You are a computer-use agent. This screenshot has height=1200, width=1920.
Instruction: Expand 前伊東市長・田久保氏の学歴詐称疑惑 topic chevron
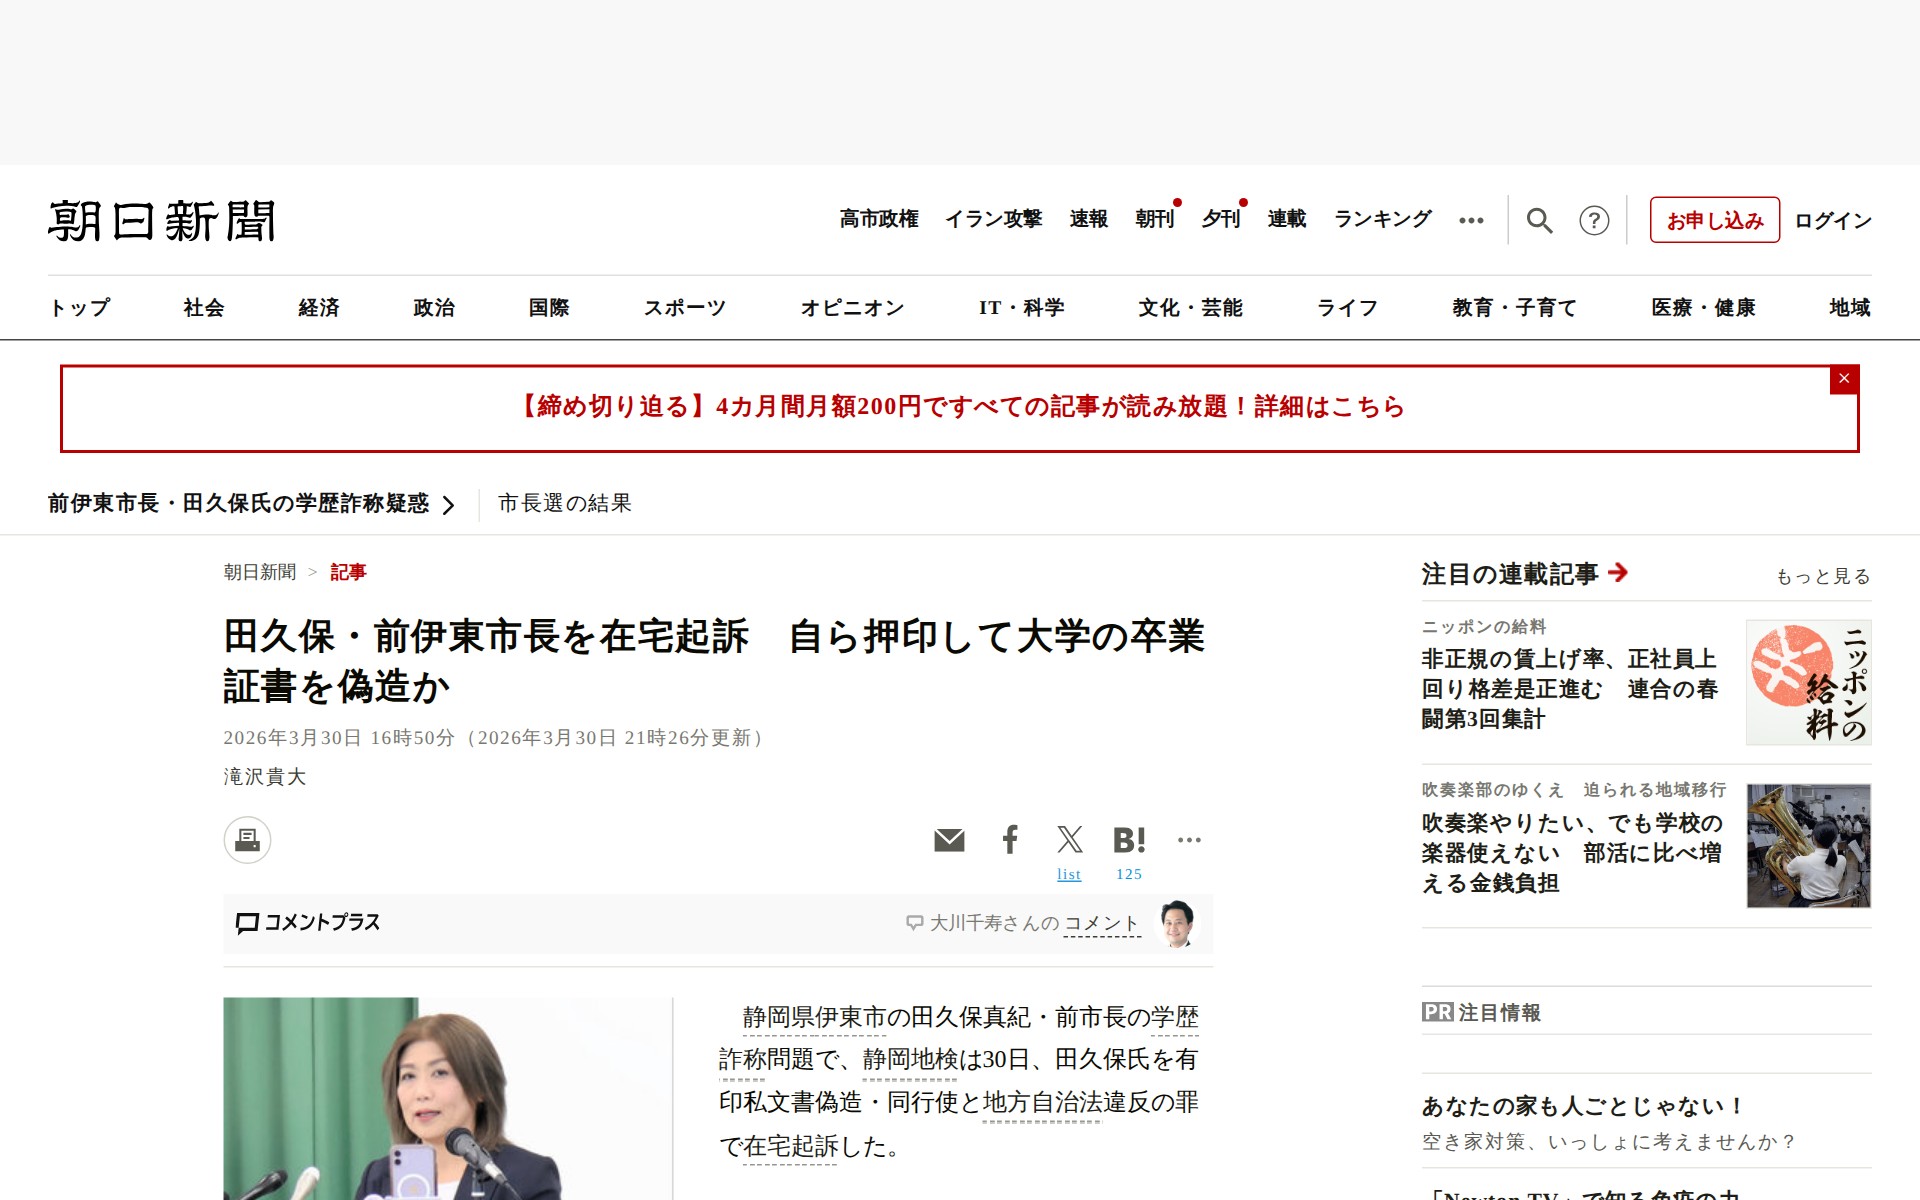pos(449,505)
